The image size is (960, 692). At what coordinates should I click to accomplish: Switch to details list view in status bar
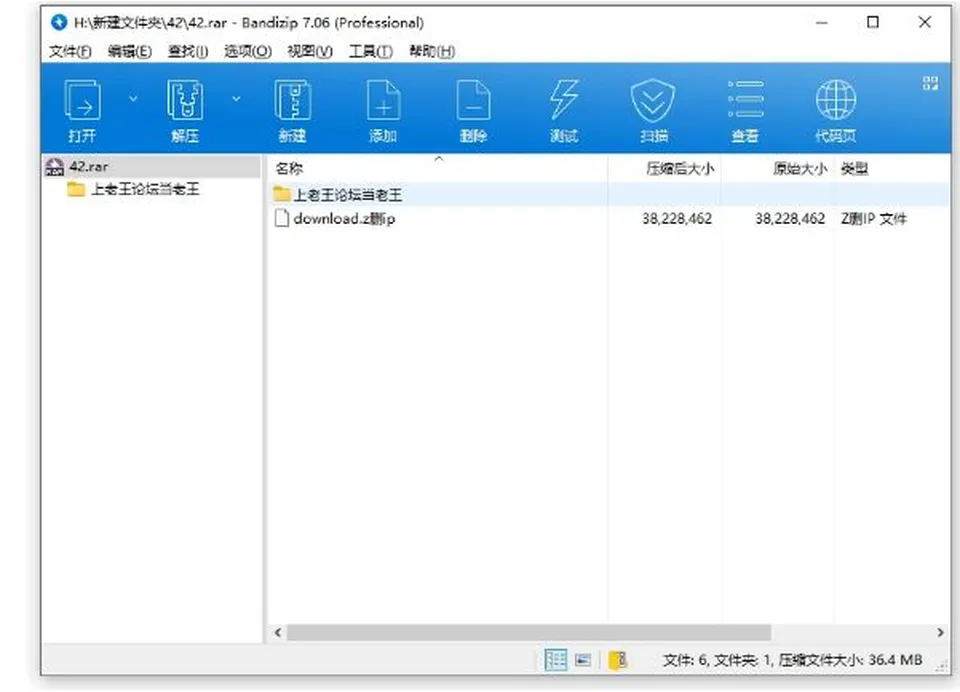pos(556,660)
